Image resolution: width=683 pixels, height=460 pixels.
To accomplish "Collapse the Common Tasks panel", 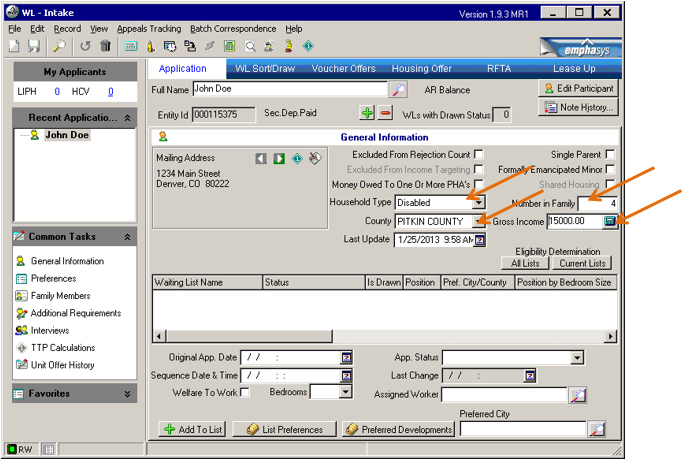I will pyautogui.click(x=127, y=237).
